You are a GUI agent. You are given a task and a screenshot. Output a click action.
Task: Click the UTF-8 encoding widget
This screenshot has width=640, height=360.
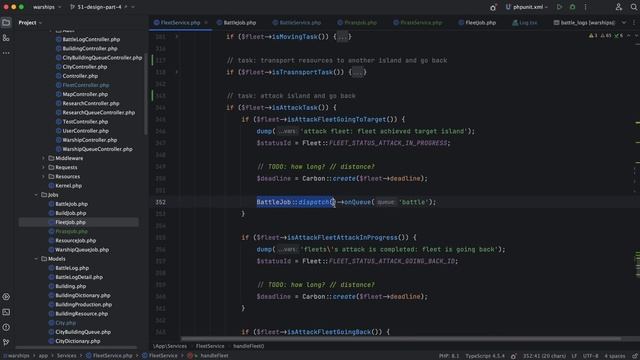[590, 356]
